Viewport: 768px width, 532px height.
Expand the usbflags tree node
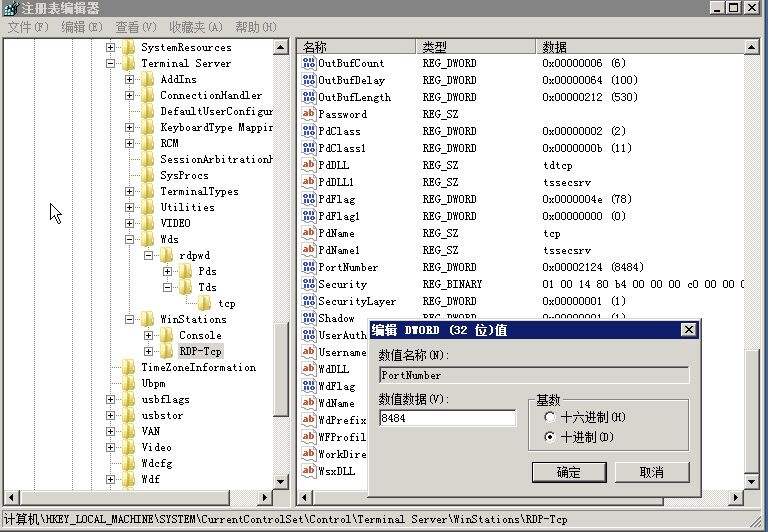(111, 399)
